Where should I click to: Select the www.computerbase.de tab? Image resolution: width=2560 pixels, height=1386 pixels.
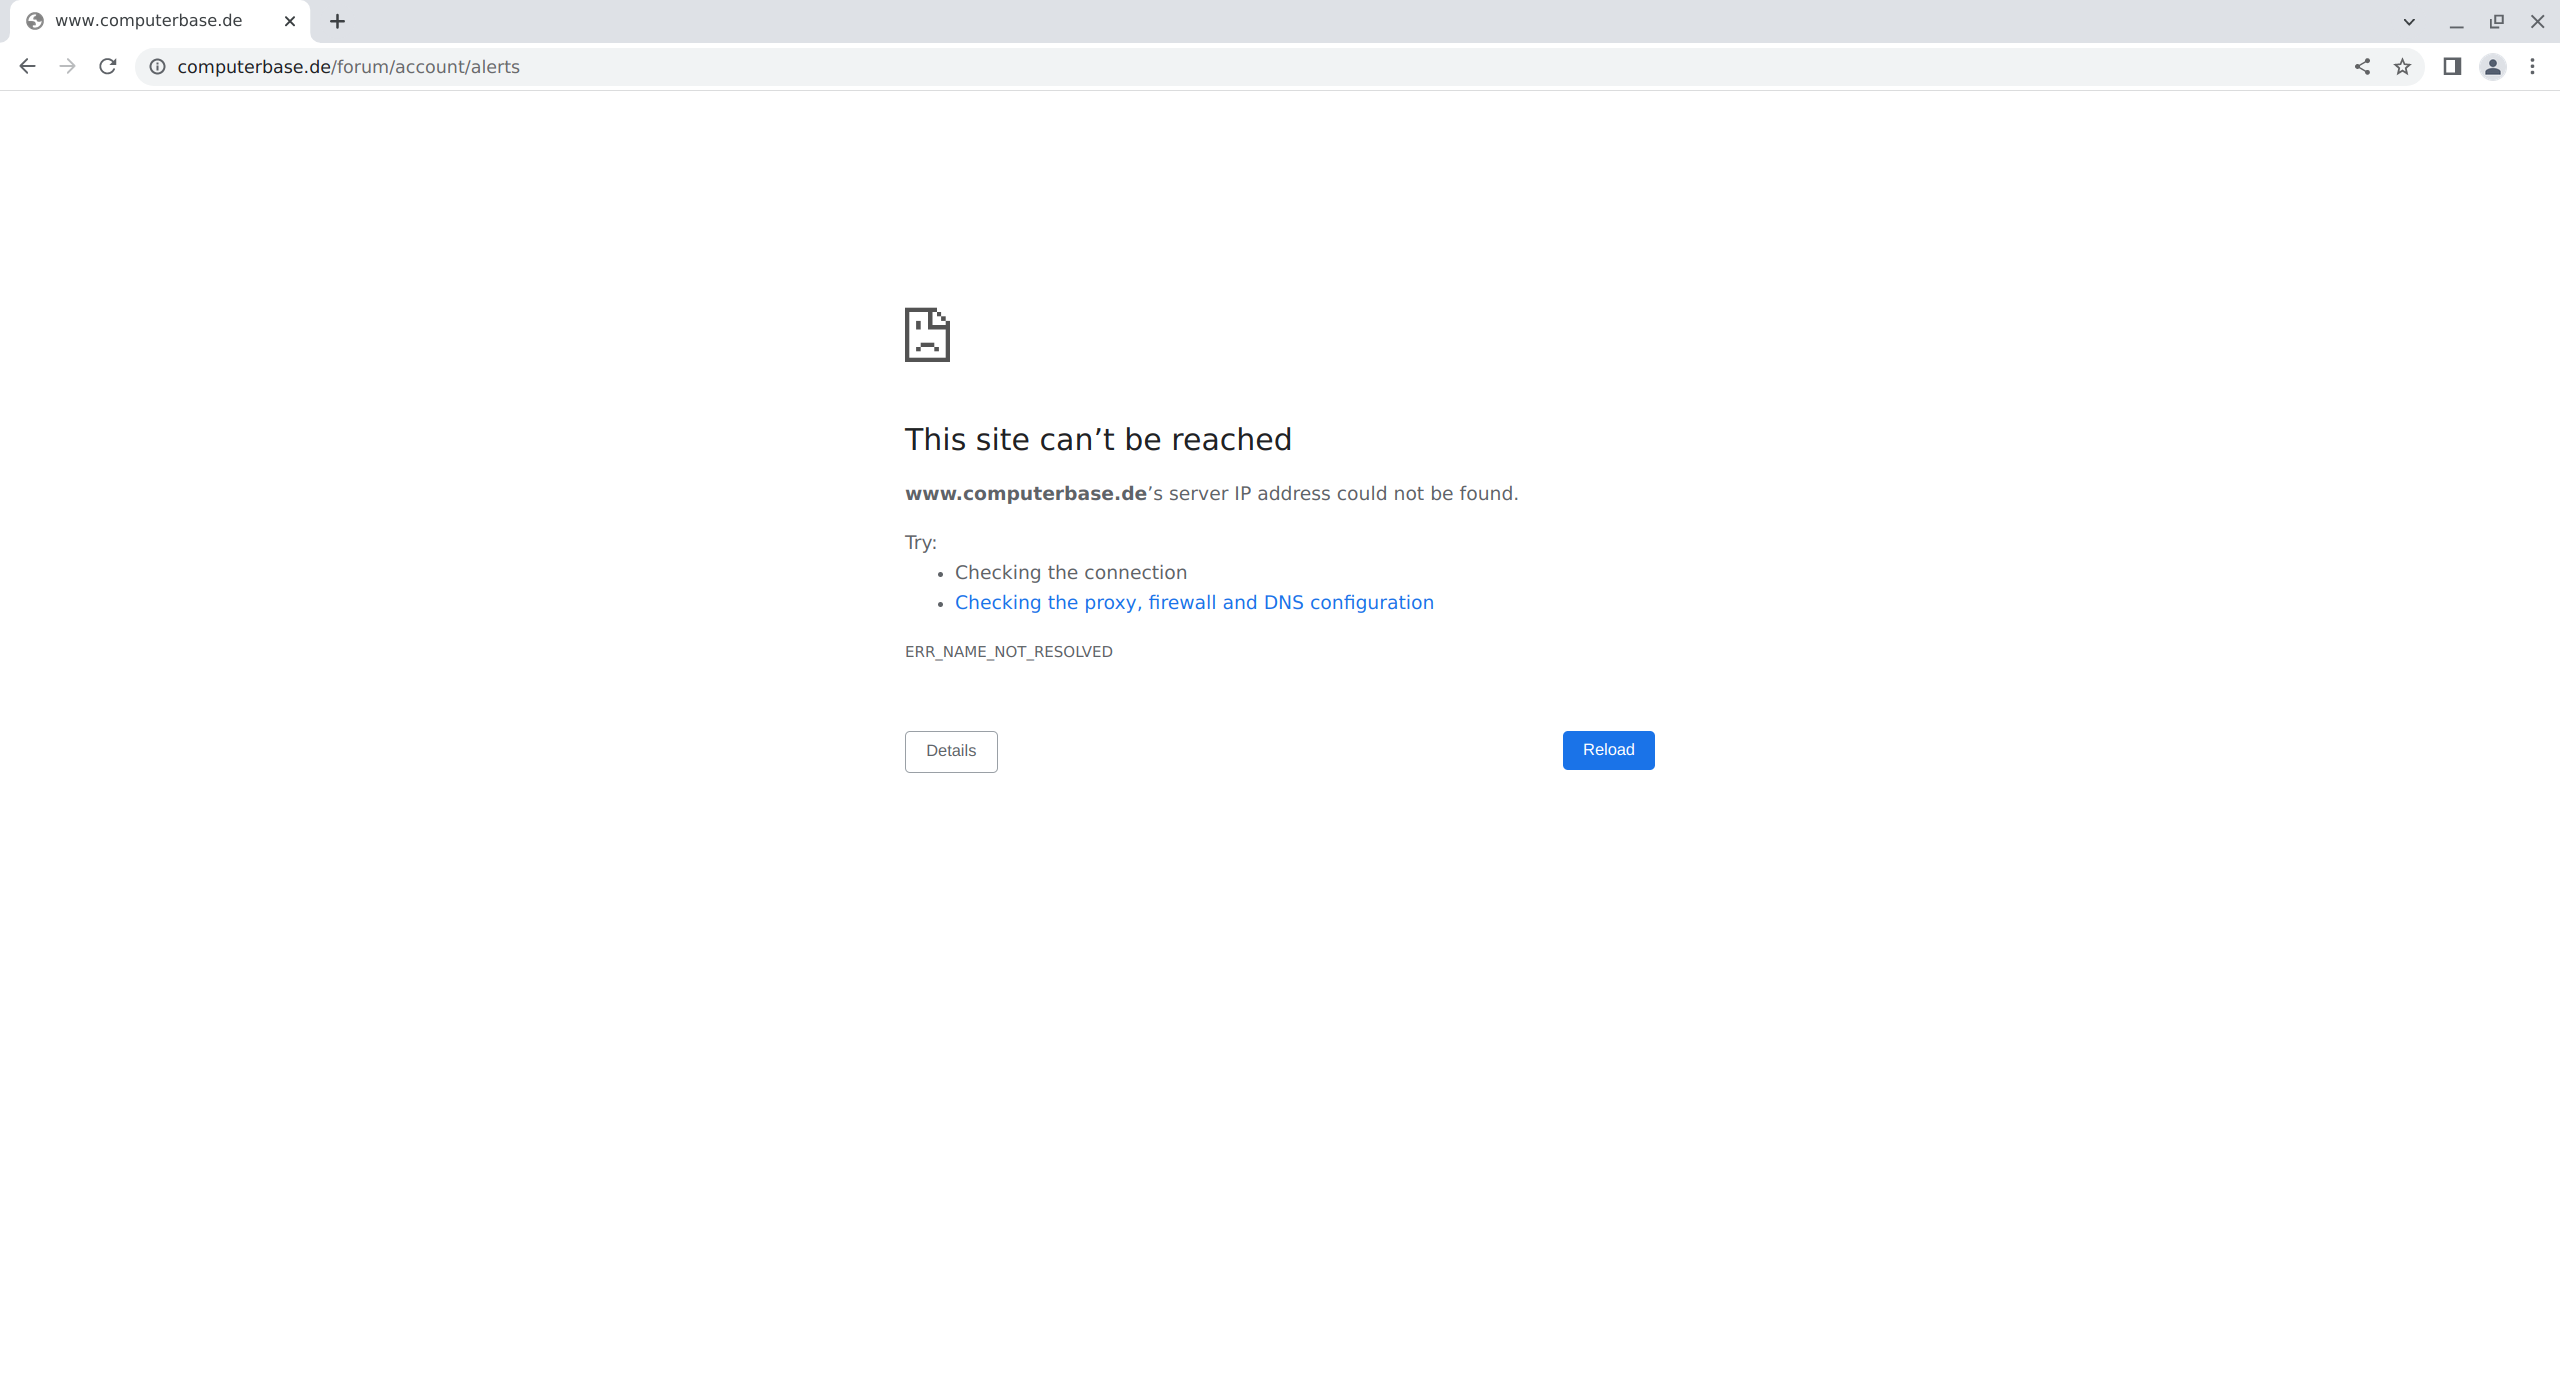click(x=150, y=21)
